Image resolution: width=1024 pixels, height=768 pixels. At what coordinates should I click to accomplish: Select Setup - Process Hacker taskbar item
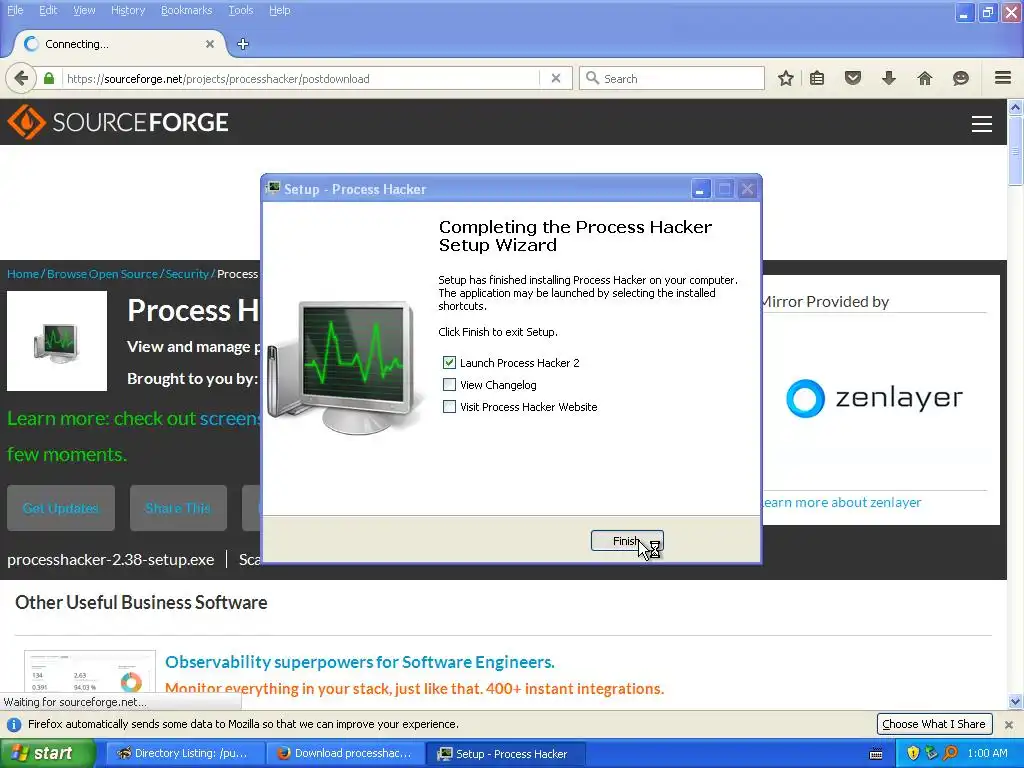(x=505, y=754)
